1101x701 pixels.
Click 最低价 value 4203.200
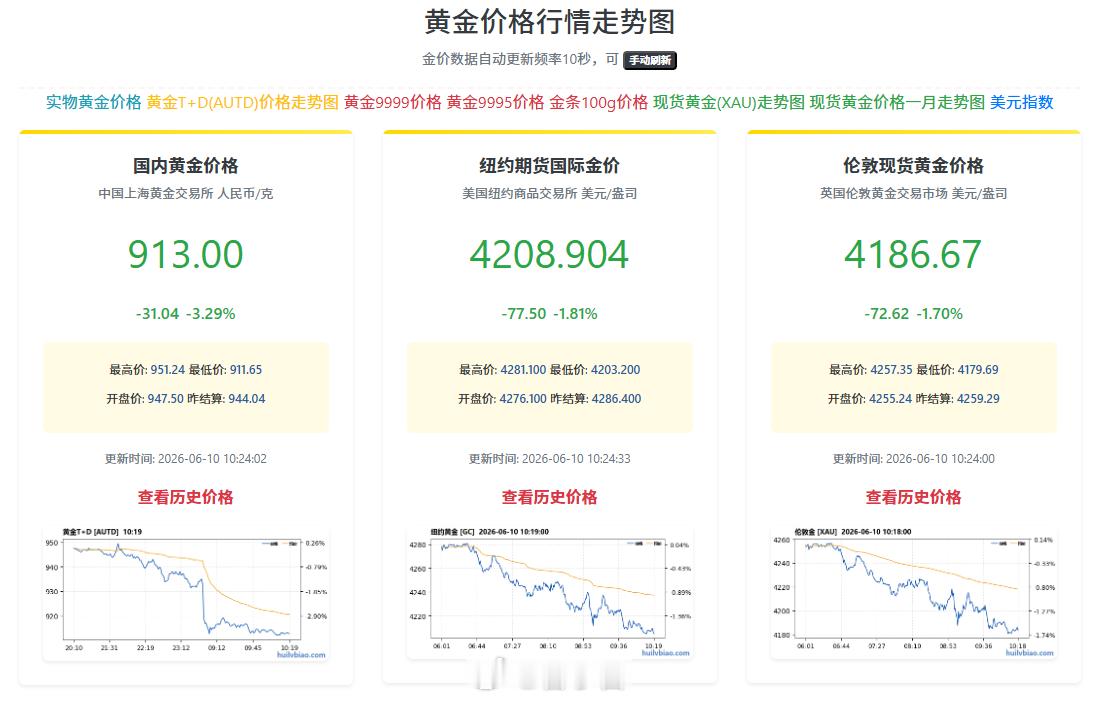(615, 369)
